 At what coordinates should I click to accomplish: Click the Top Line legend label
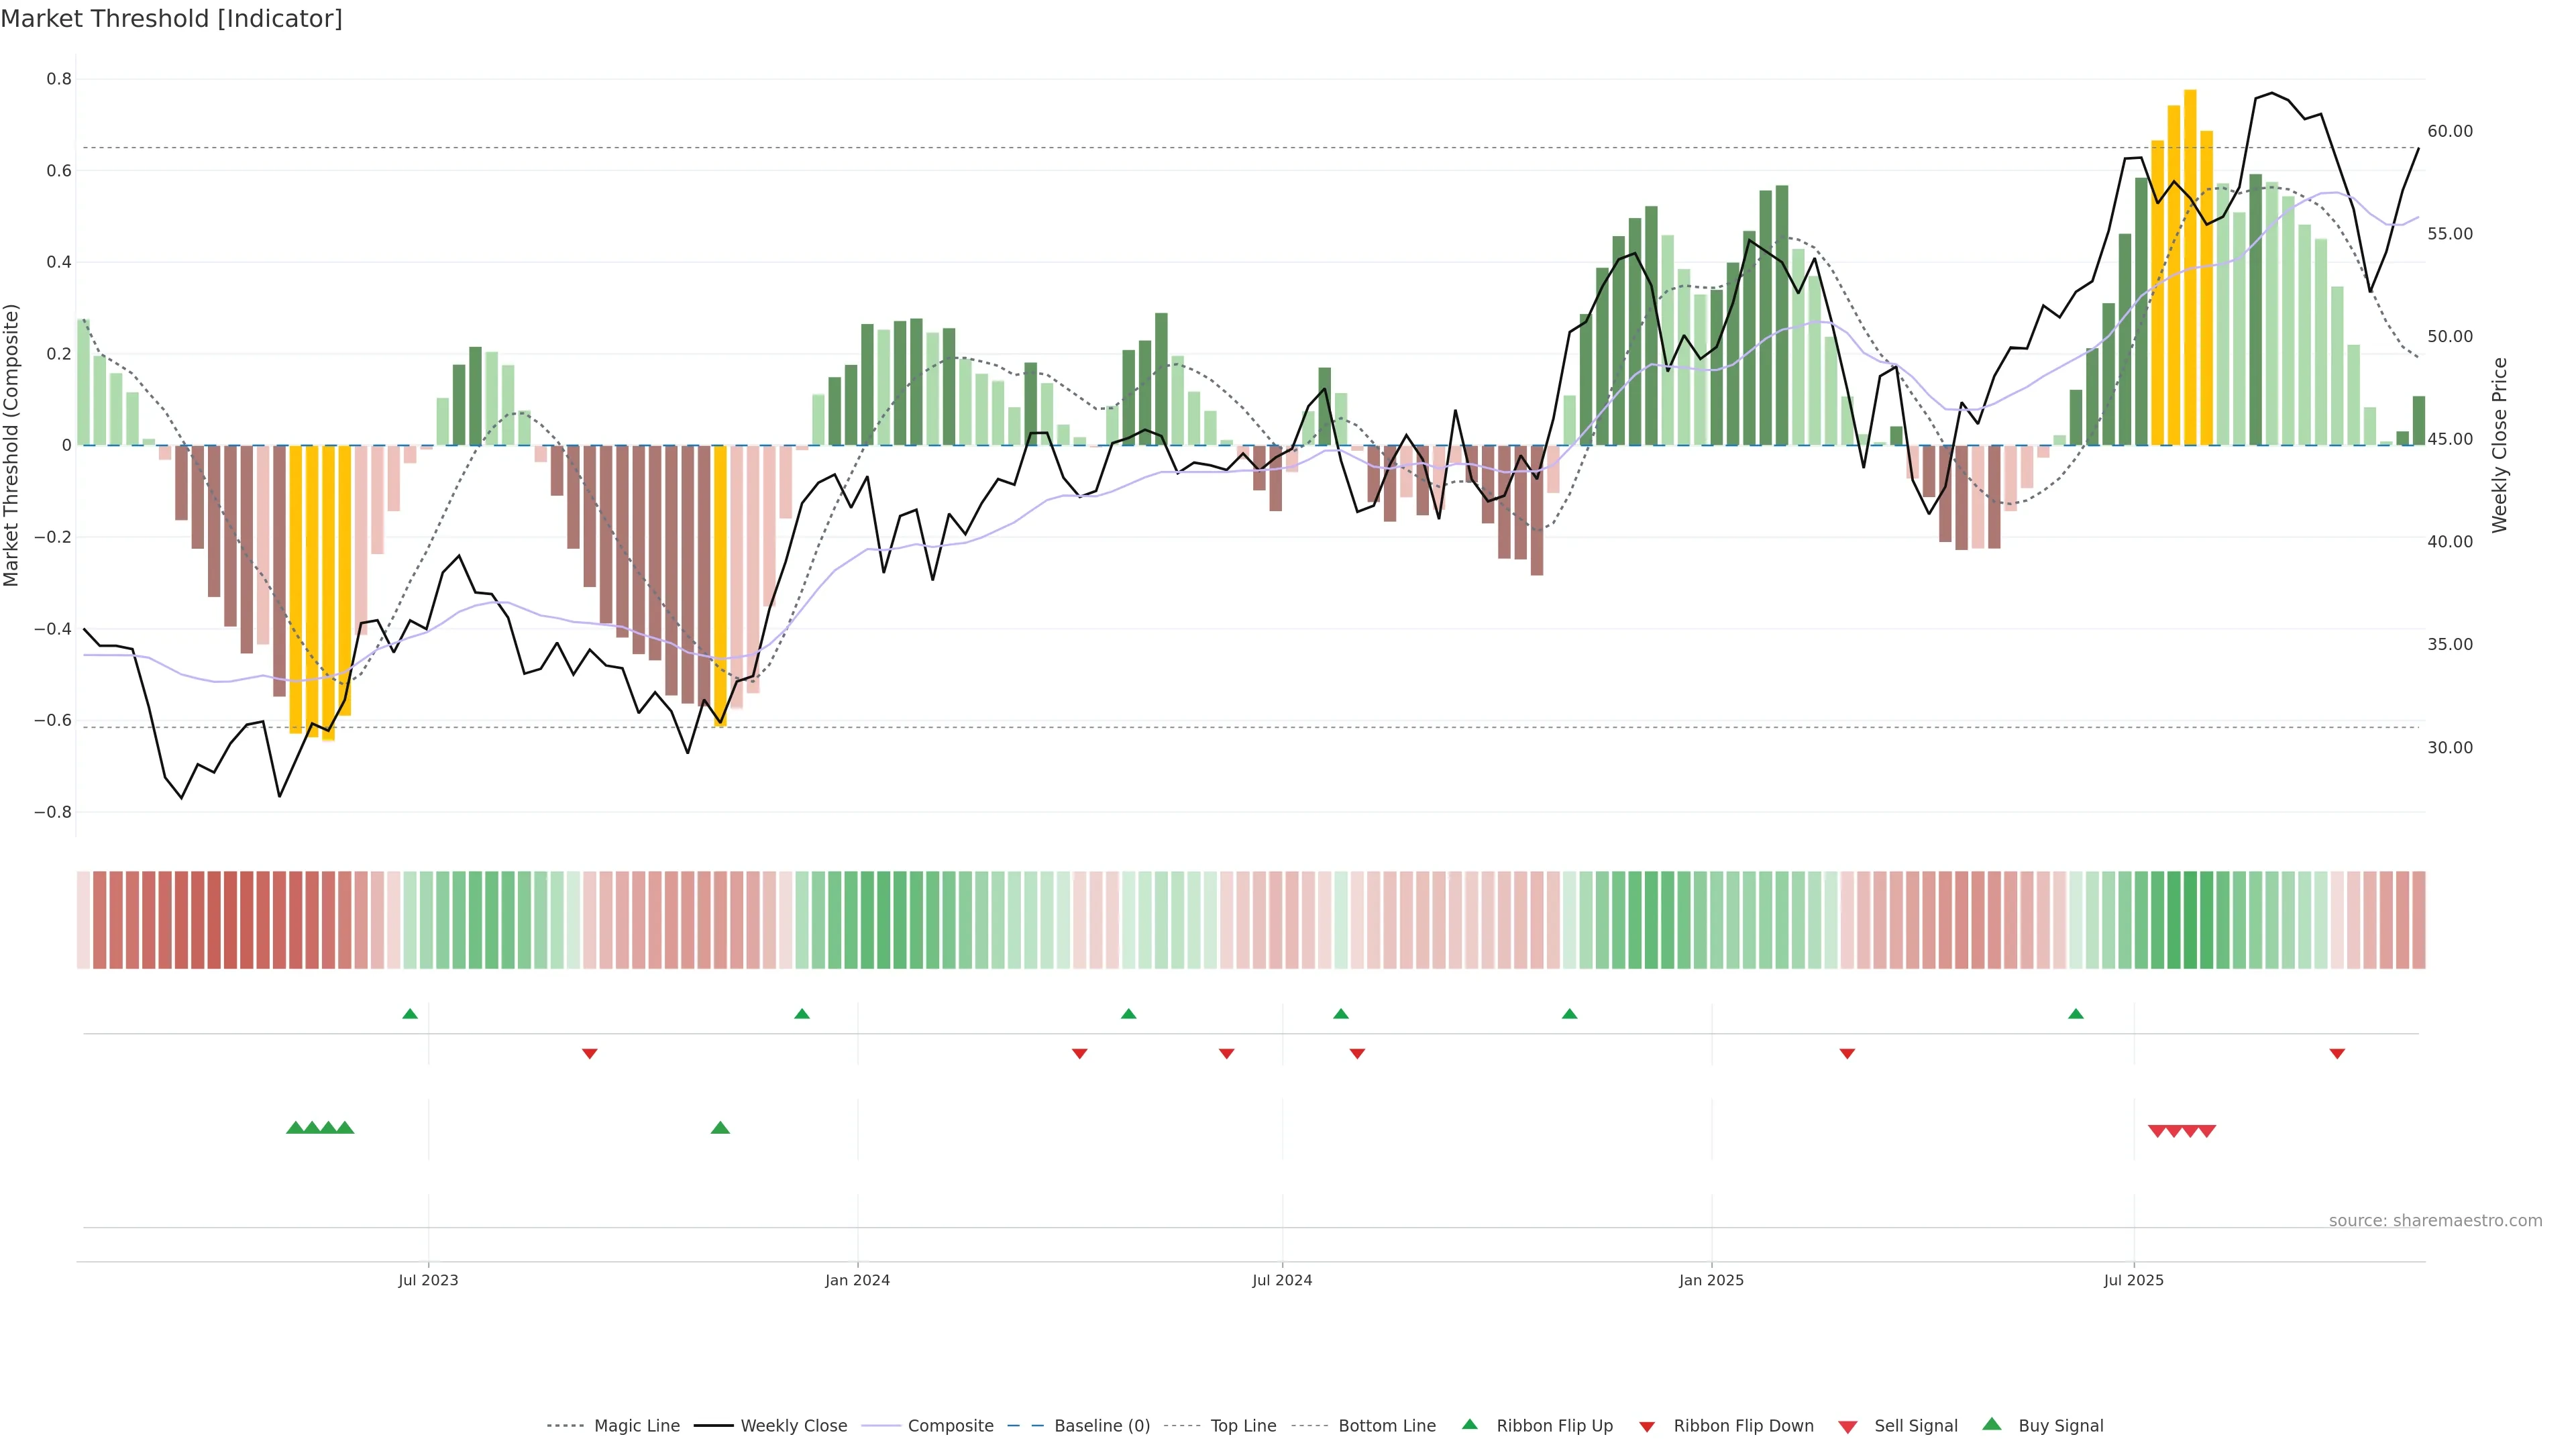[x=1243, y=1426]
